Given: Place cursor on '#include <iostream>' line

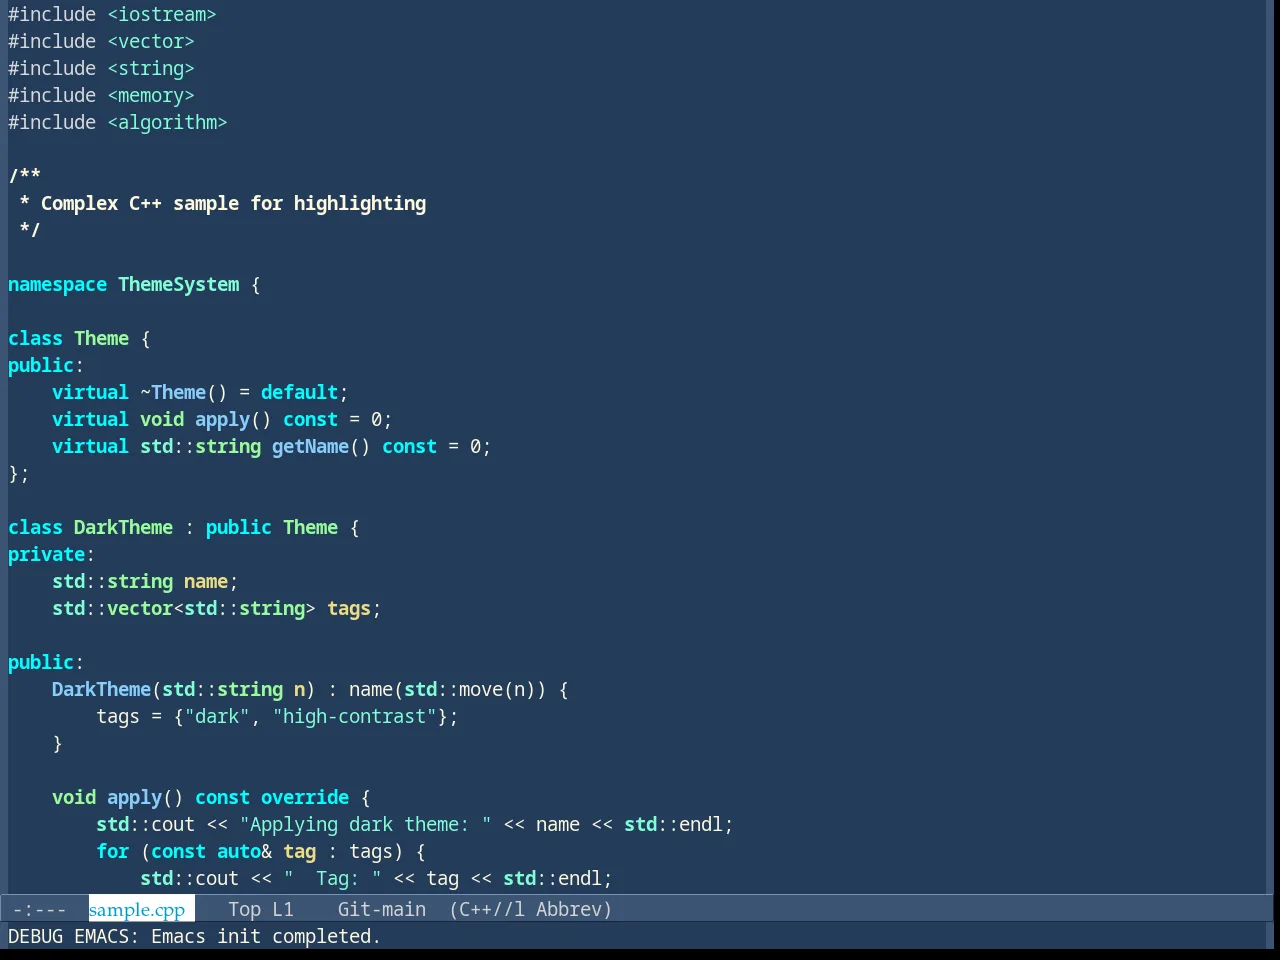Looking at the screenshot, I should [x=112, y=15].
